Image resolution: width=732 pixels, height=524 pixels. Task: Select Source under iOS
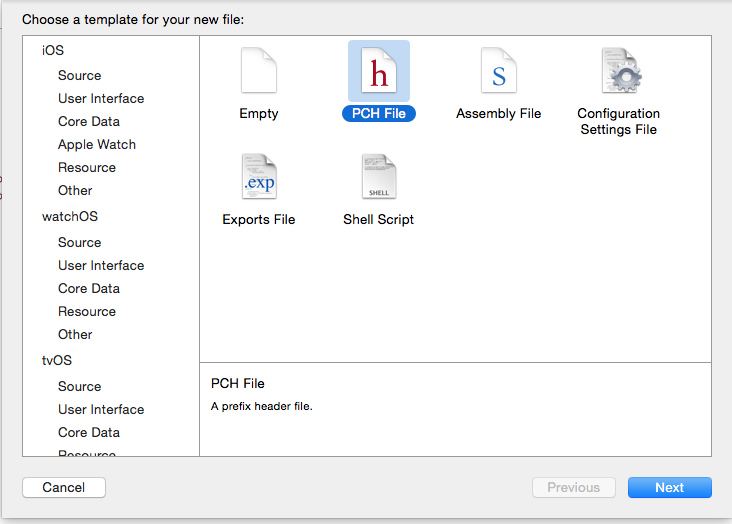point(79,75)
